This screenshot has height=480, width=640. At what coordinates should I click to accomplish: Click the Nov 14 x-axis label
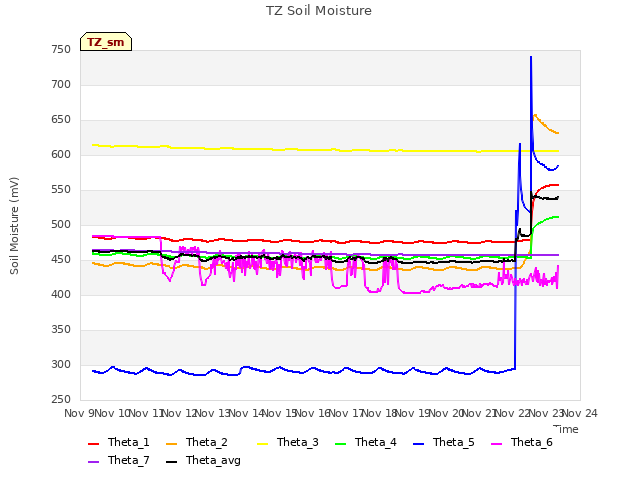247,413
